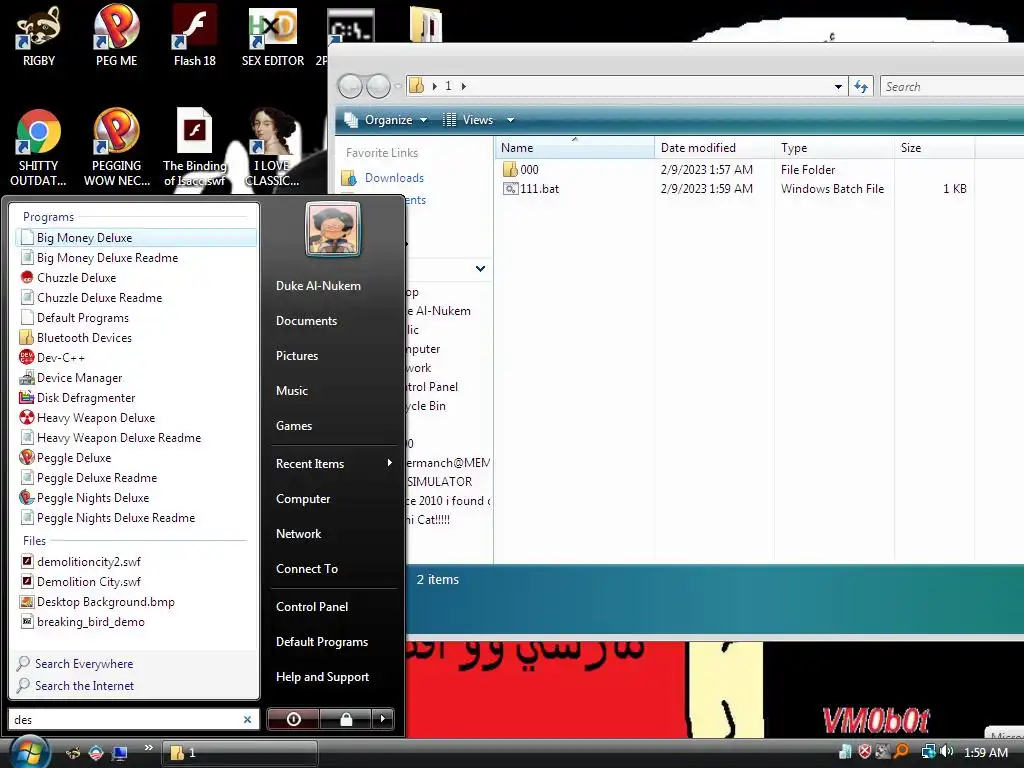Viewport: 1024px width, 768px height.
Task: Click the Disk Defragmenter icon in results
Action: tap(27, 398)
